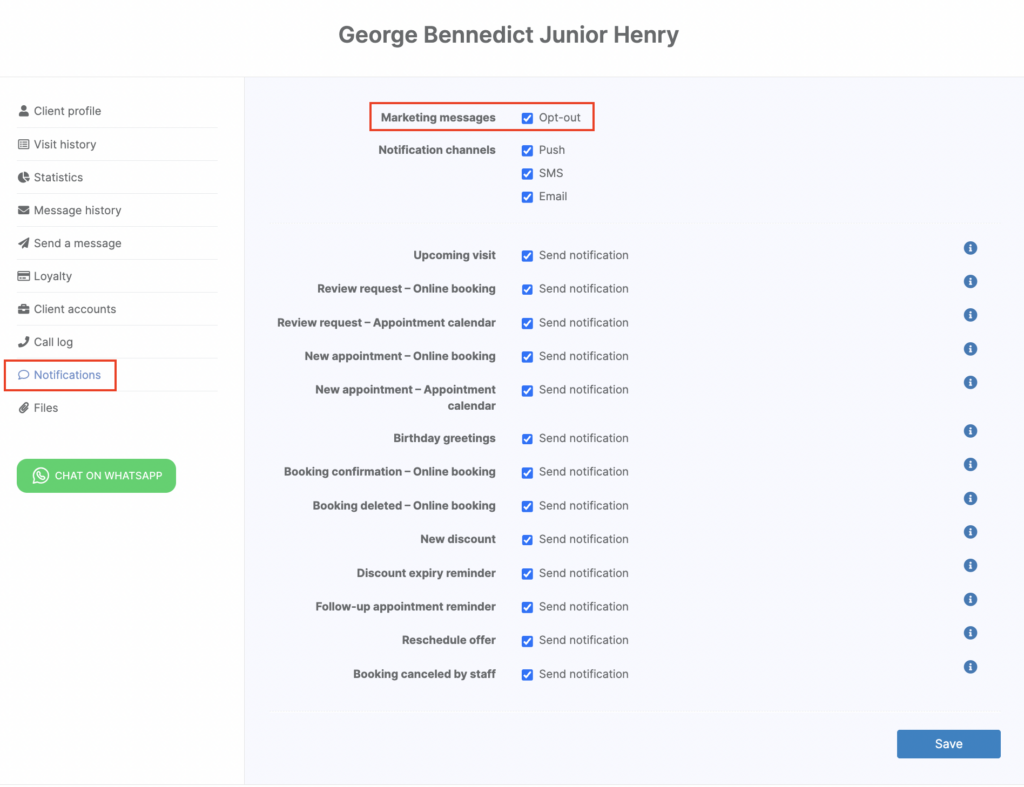1024x787 pixels.
Task: Click info icon for Birthday greetings row
Action: tap(970, 431)
